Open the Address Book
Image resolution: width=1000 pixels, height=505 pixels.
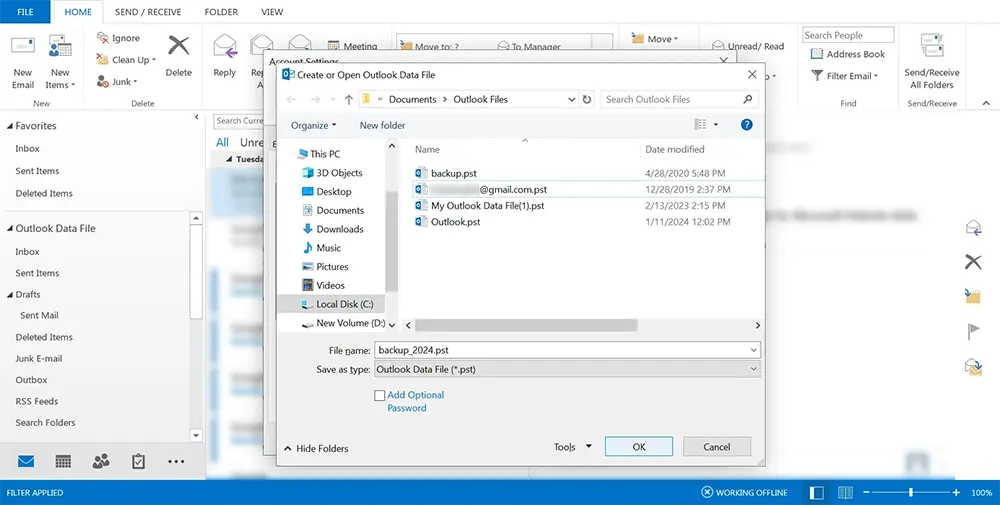[x=848, y=54]
